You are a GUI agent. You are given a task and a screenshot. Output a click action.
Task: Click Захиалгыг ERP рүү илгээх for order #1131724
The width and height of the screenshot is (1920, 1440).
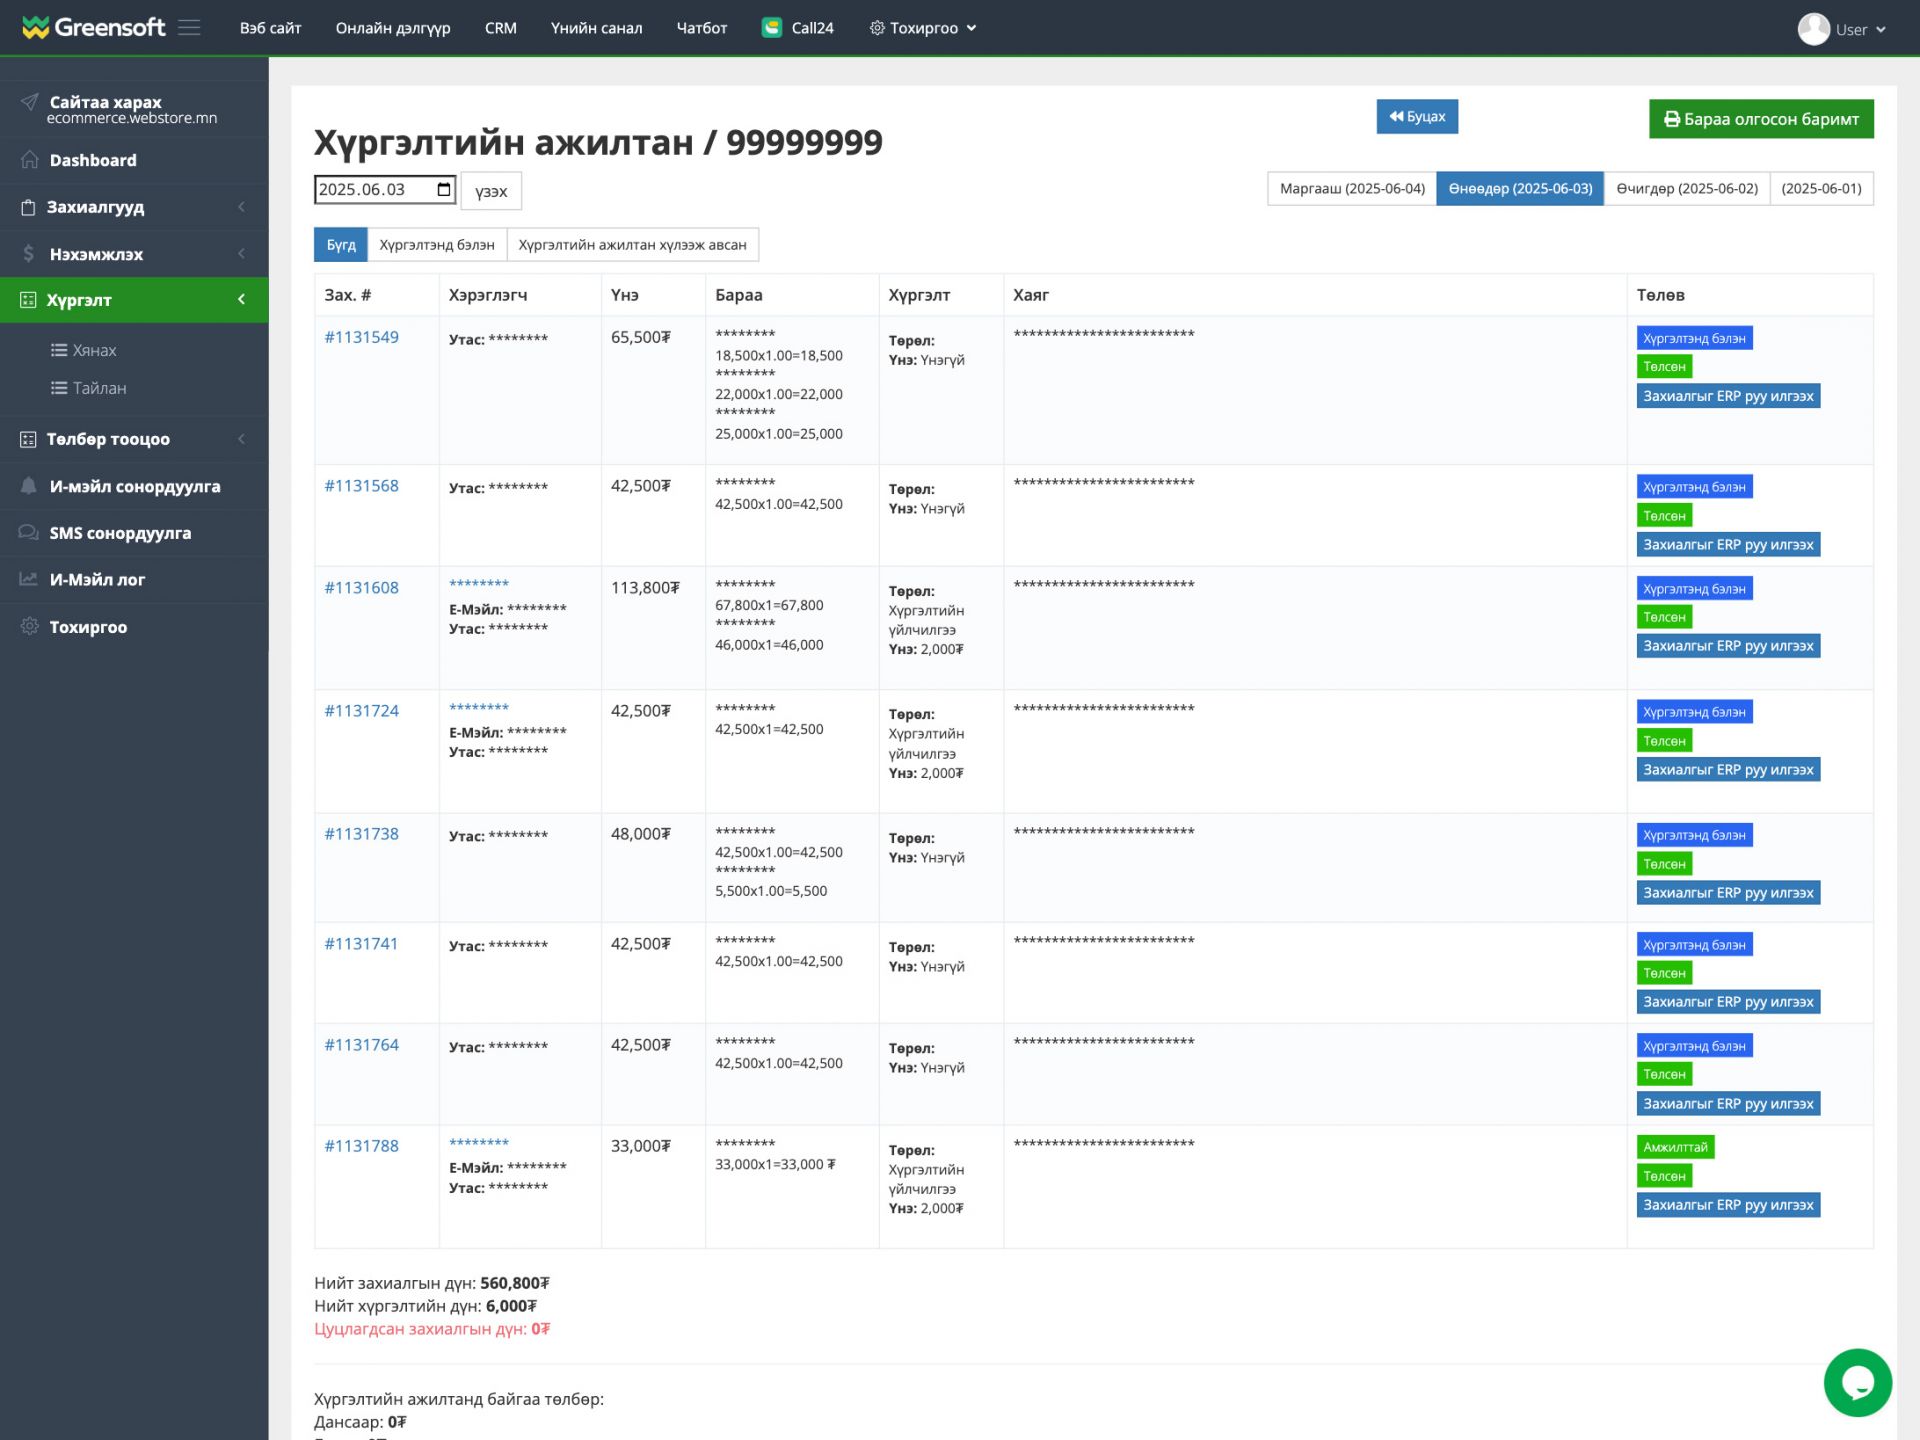[x=1728, y=770]
